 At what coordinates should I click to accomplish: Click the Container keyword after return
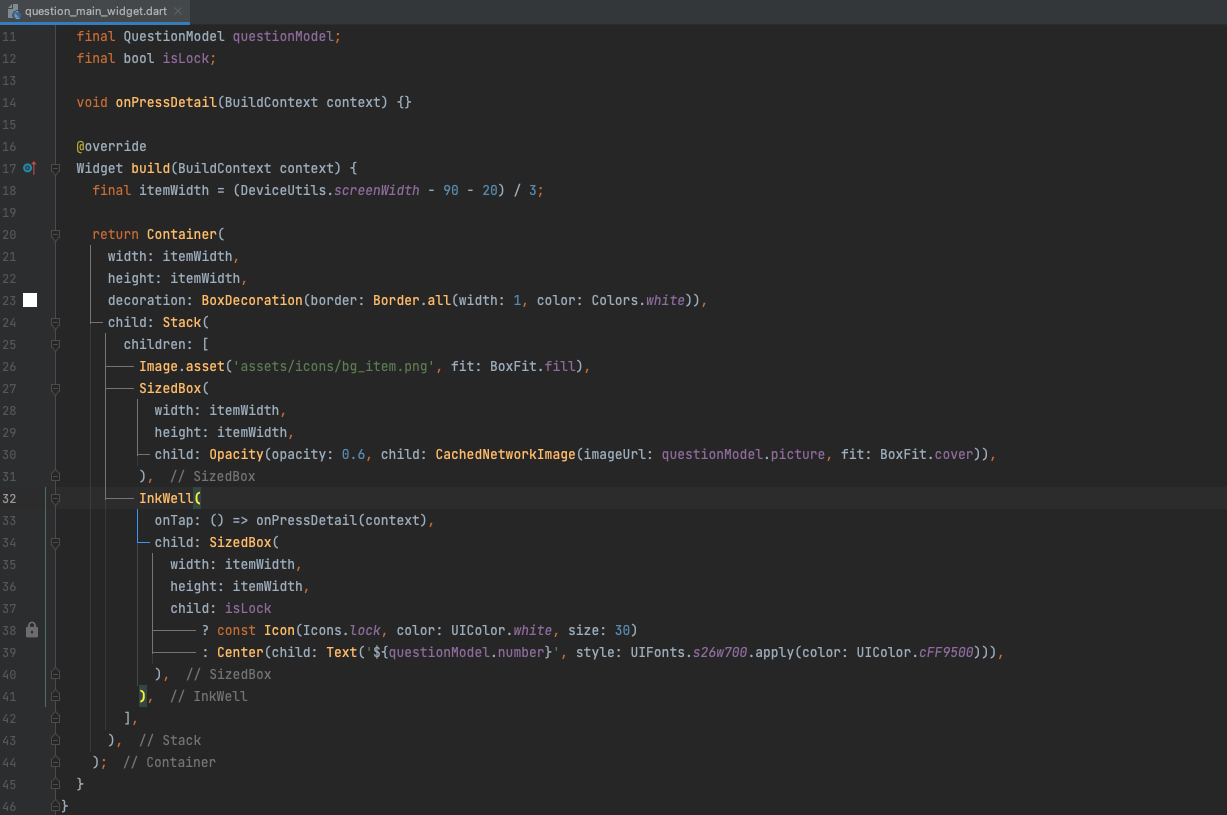182,234
